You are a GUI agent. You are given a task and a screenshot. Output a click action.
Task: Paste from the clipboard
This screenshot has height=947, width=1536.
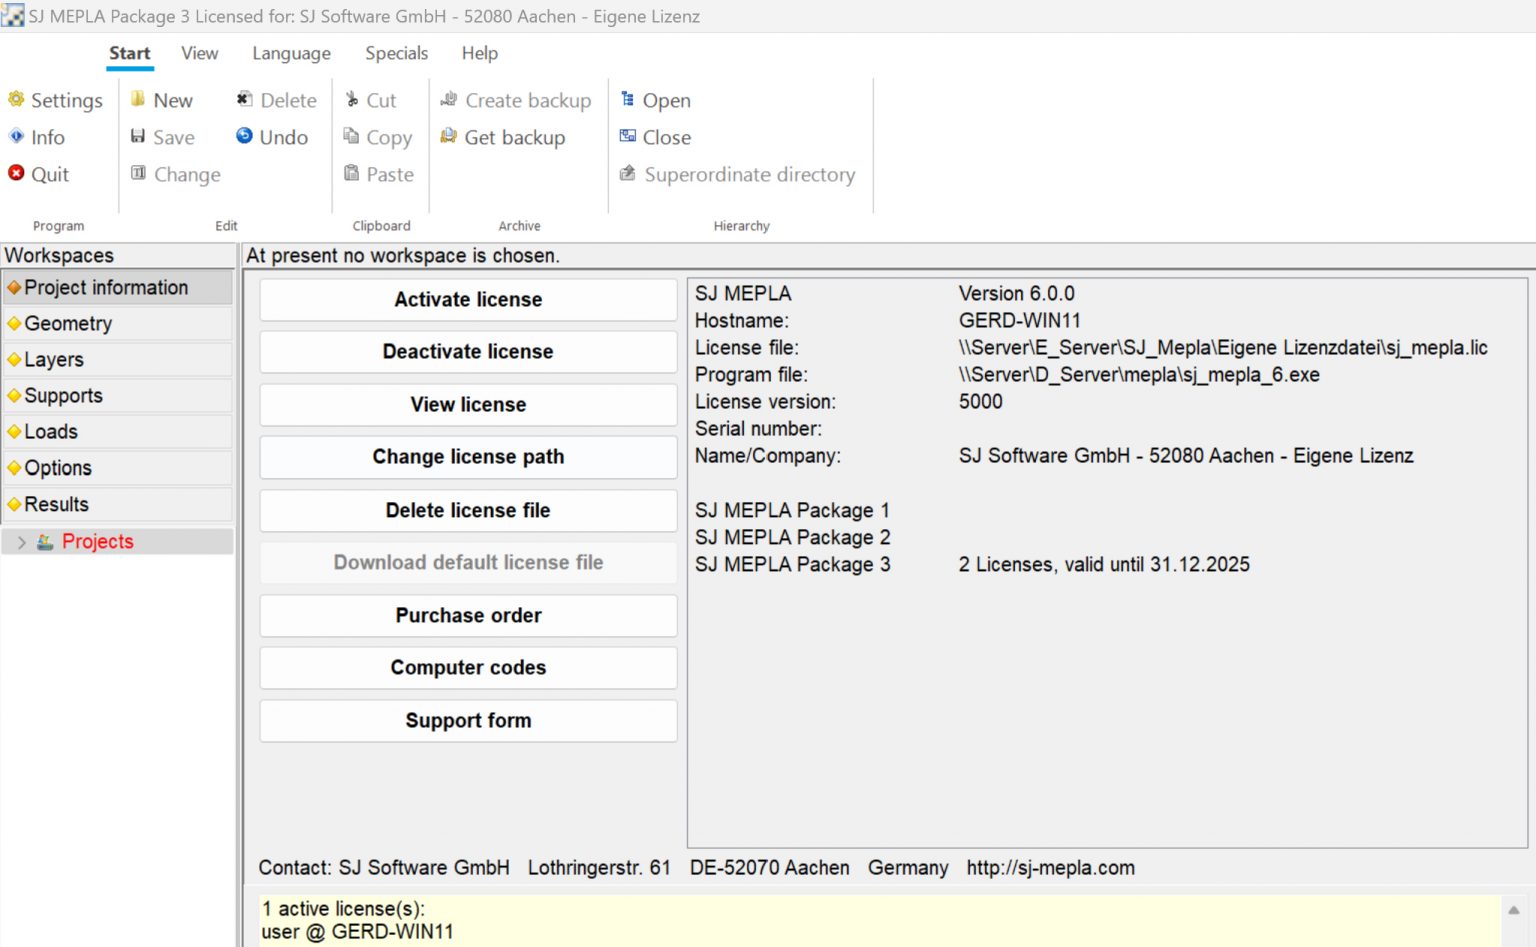[351, 173]
